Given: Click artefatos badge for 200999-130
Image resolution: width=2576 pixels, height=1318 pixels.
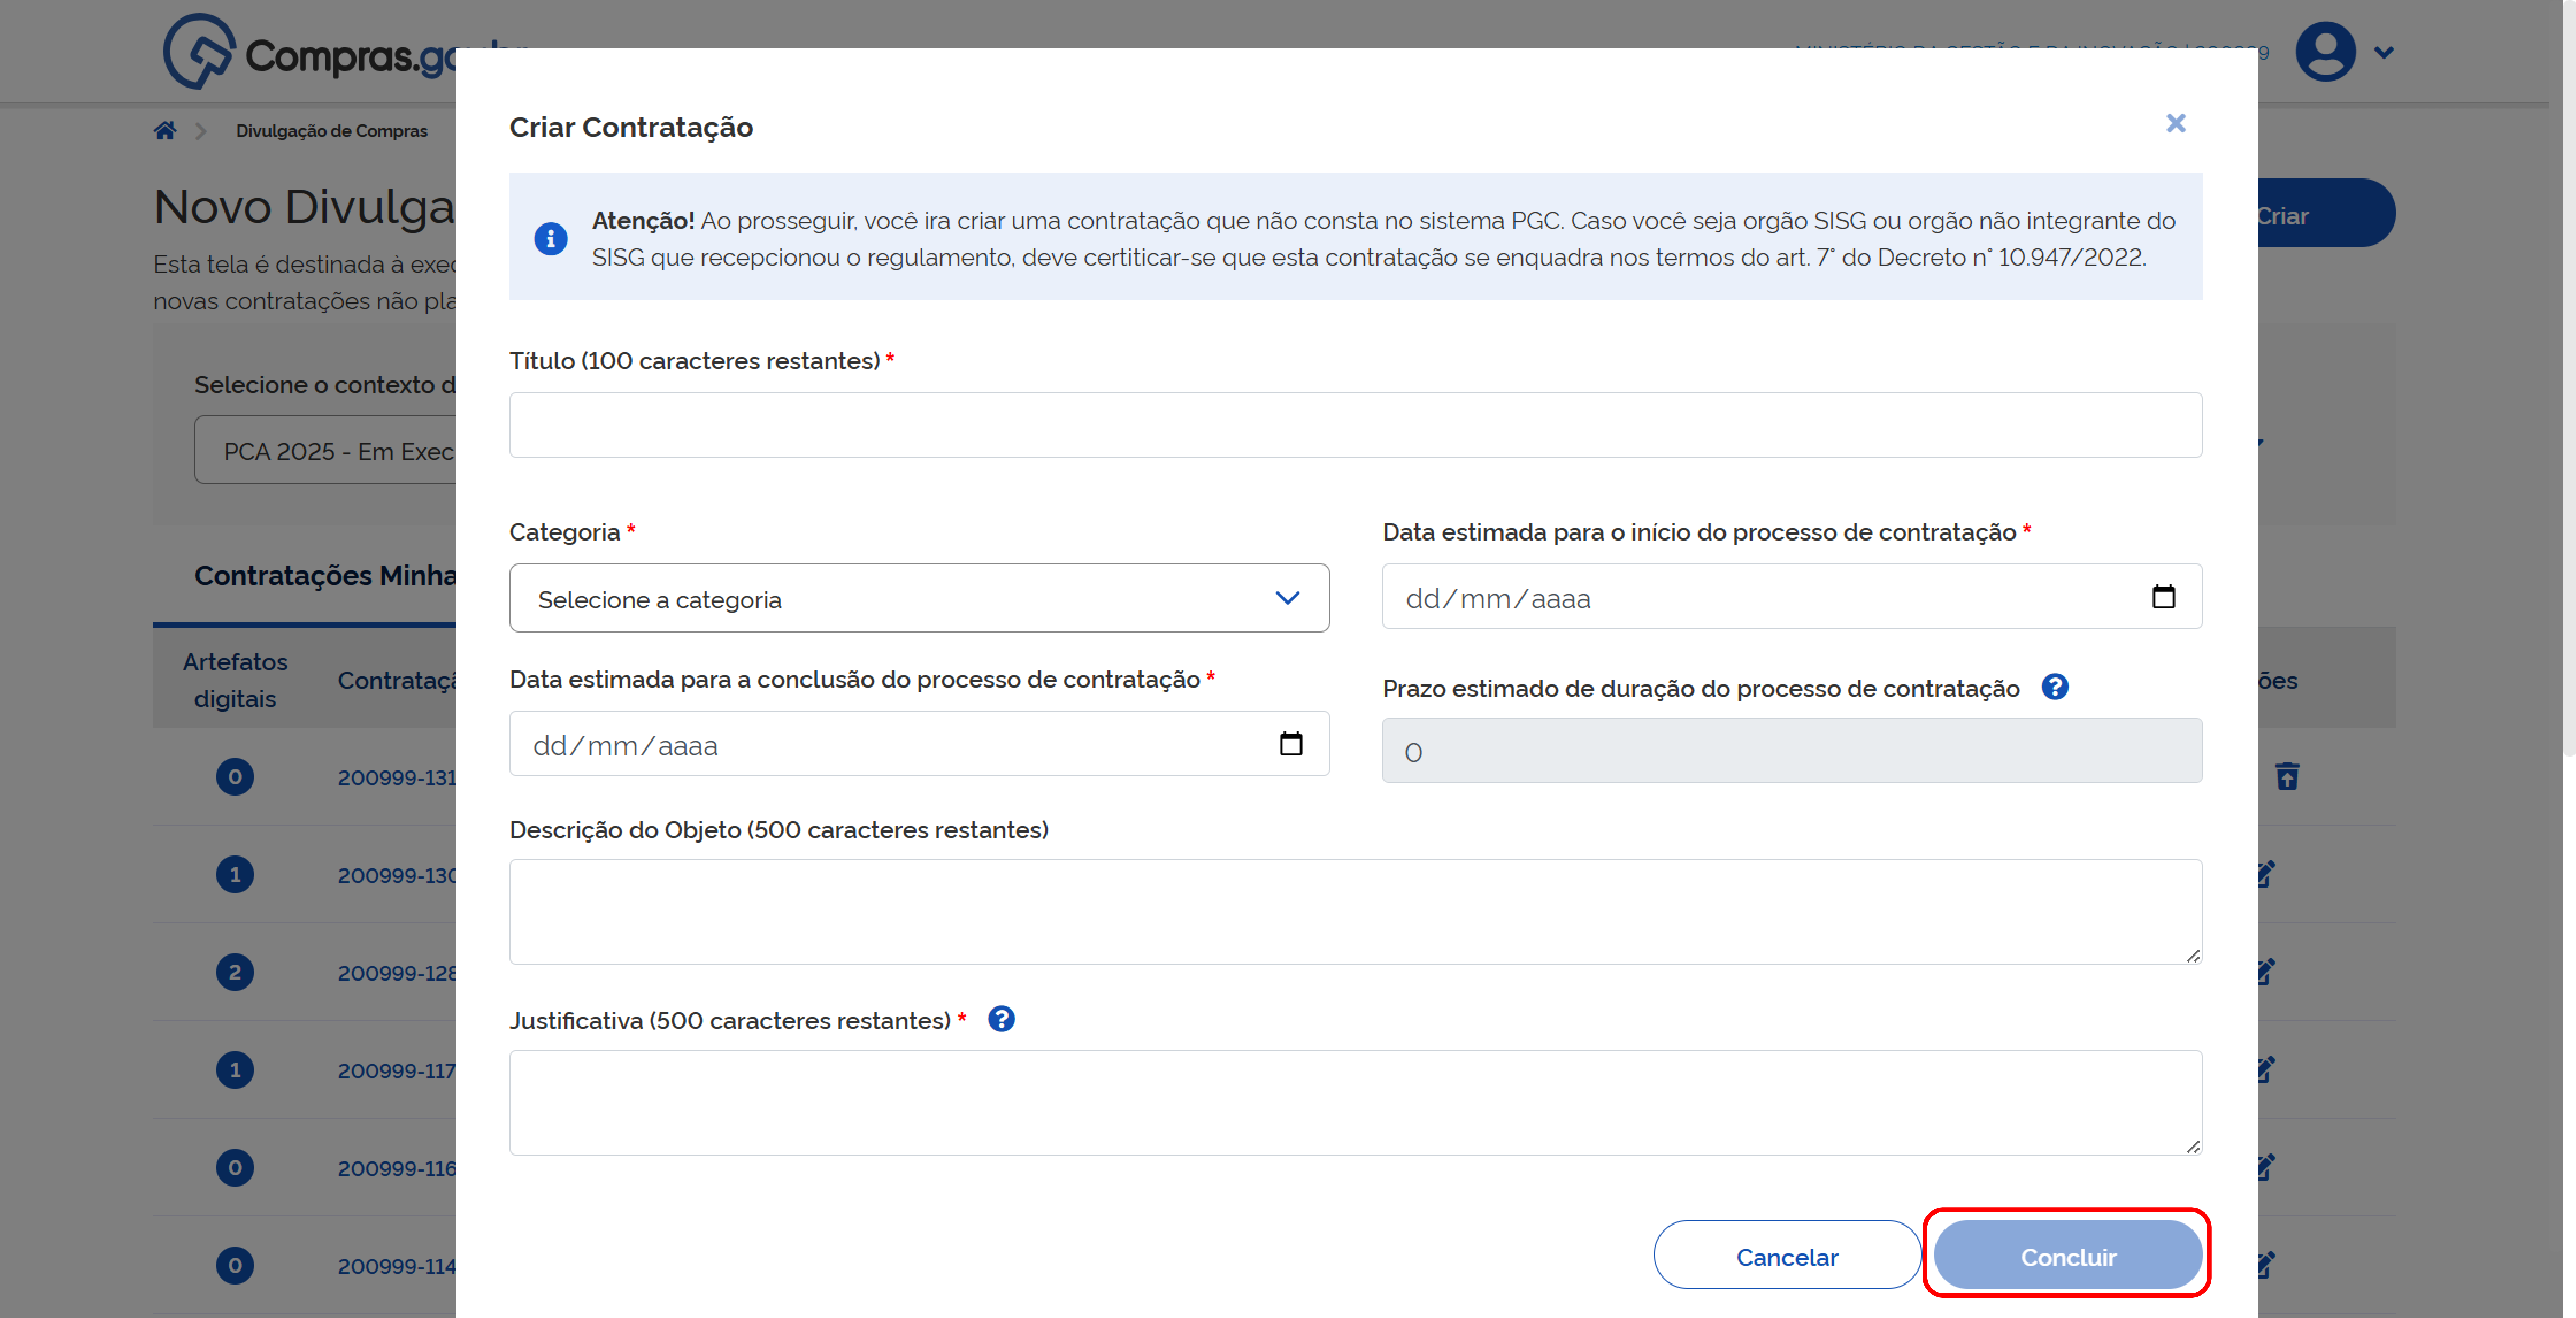Looking at the screenshot, I should coord(235,875).
